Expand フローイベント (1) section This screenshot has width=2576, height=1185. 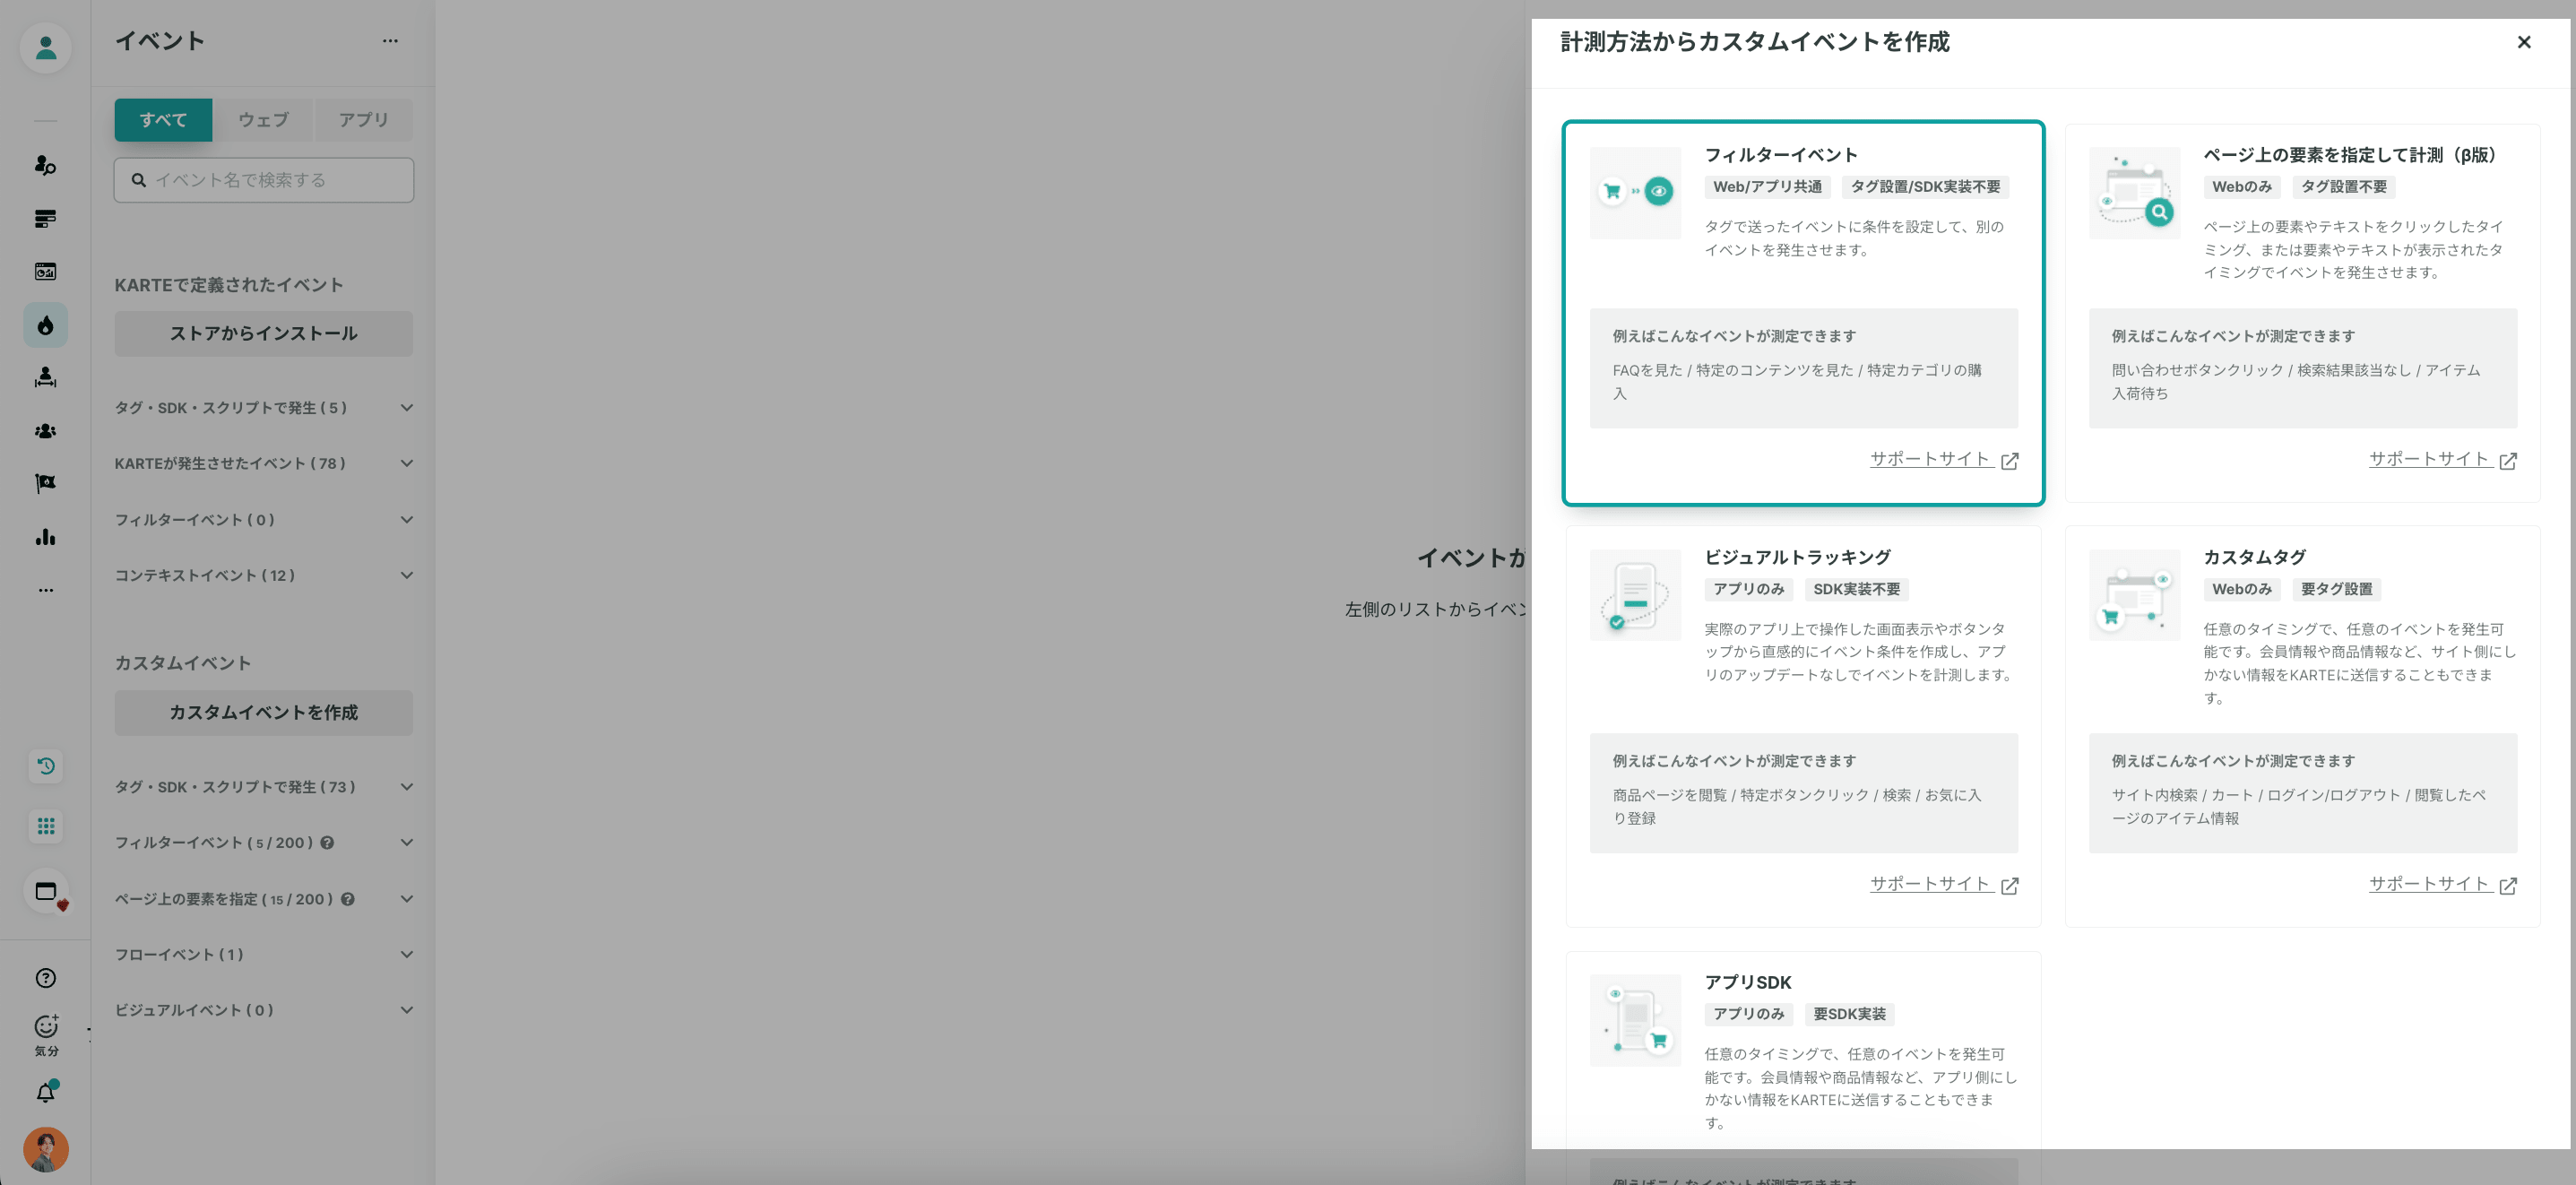(264, 954)
